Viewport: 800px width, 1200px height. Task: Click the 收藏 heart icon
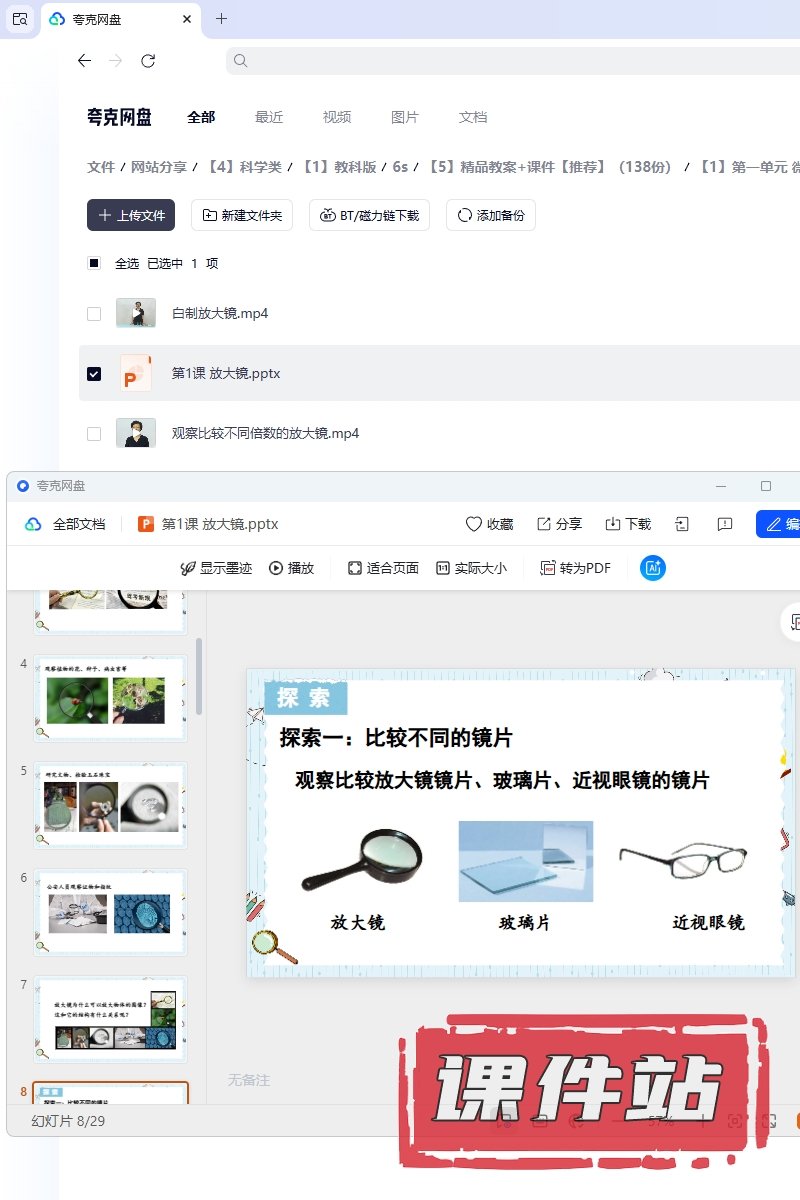click(474, 524)
